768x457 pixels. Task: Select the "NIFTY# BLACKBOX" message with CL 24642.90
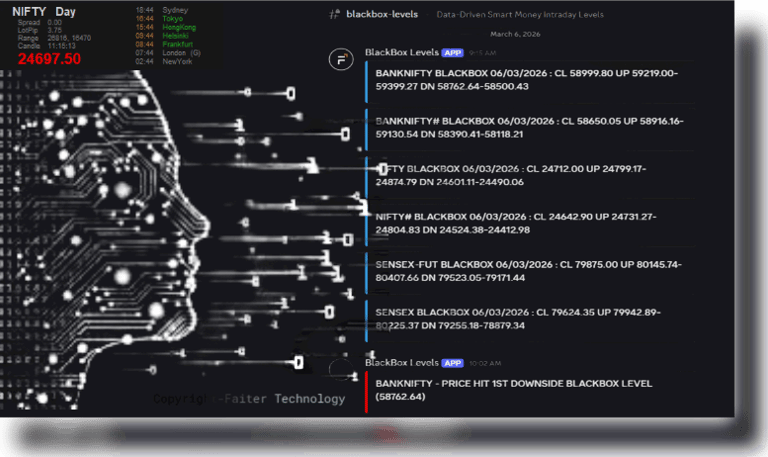click(x=516, y=223)
